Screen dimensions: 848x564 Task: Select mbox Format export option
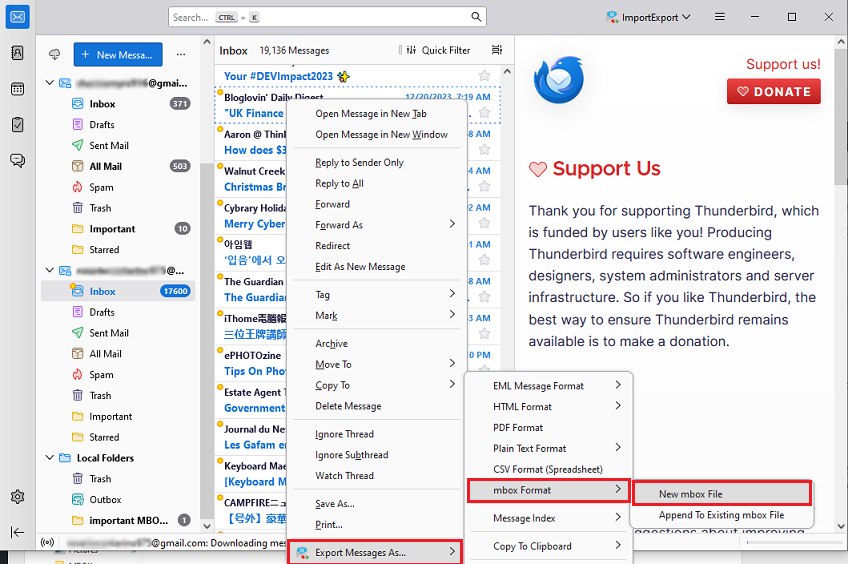pyautogui.click(x=548, y=490)
